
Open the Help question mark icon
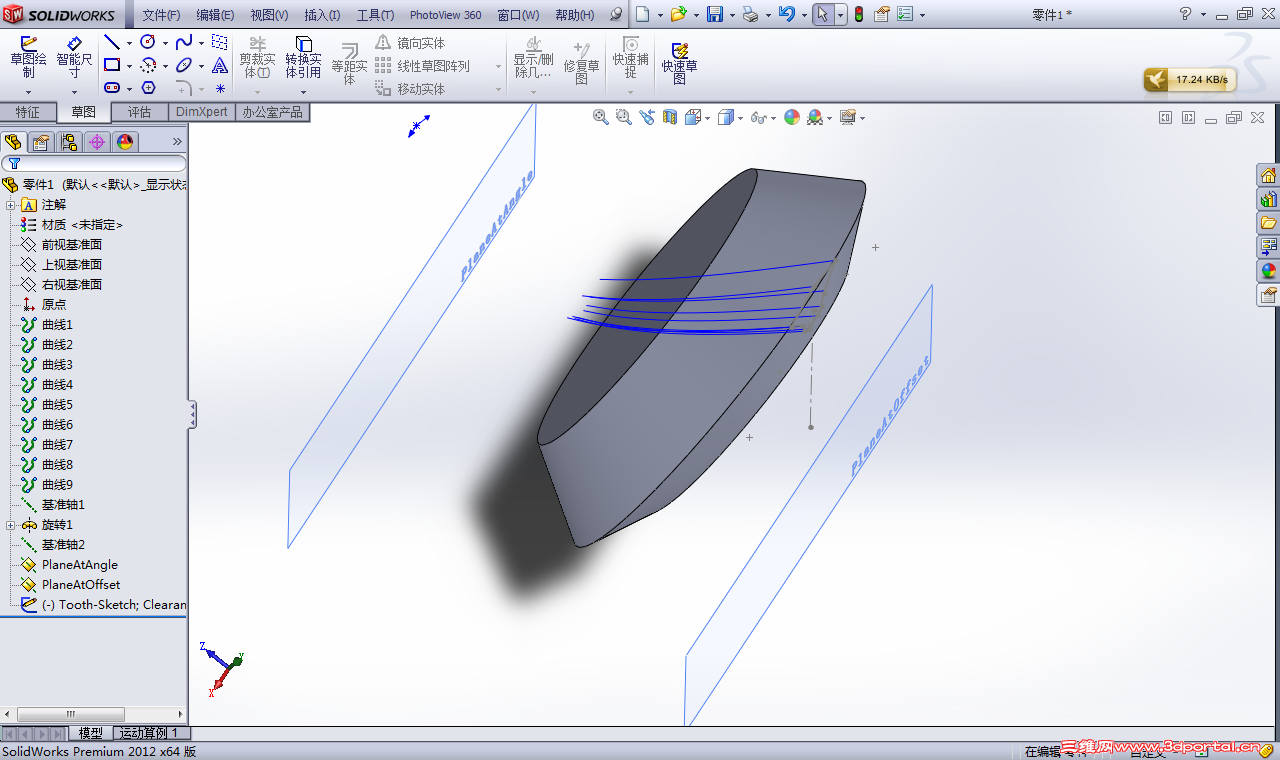pyautogui.click(x=1186, y=14)
